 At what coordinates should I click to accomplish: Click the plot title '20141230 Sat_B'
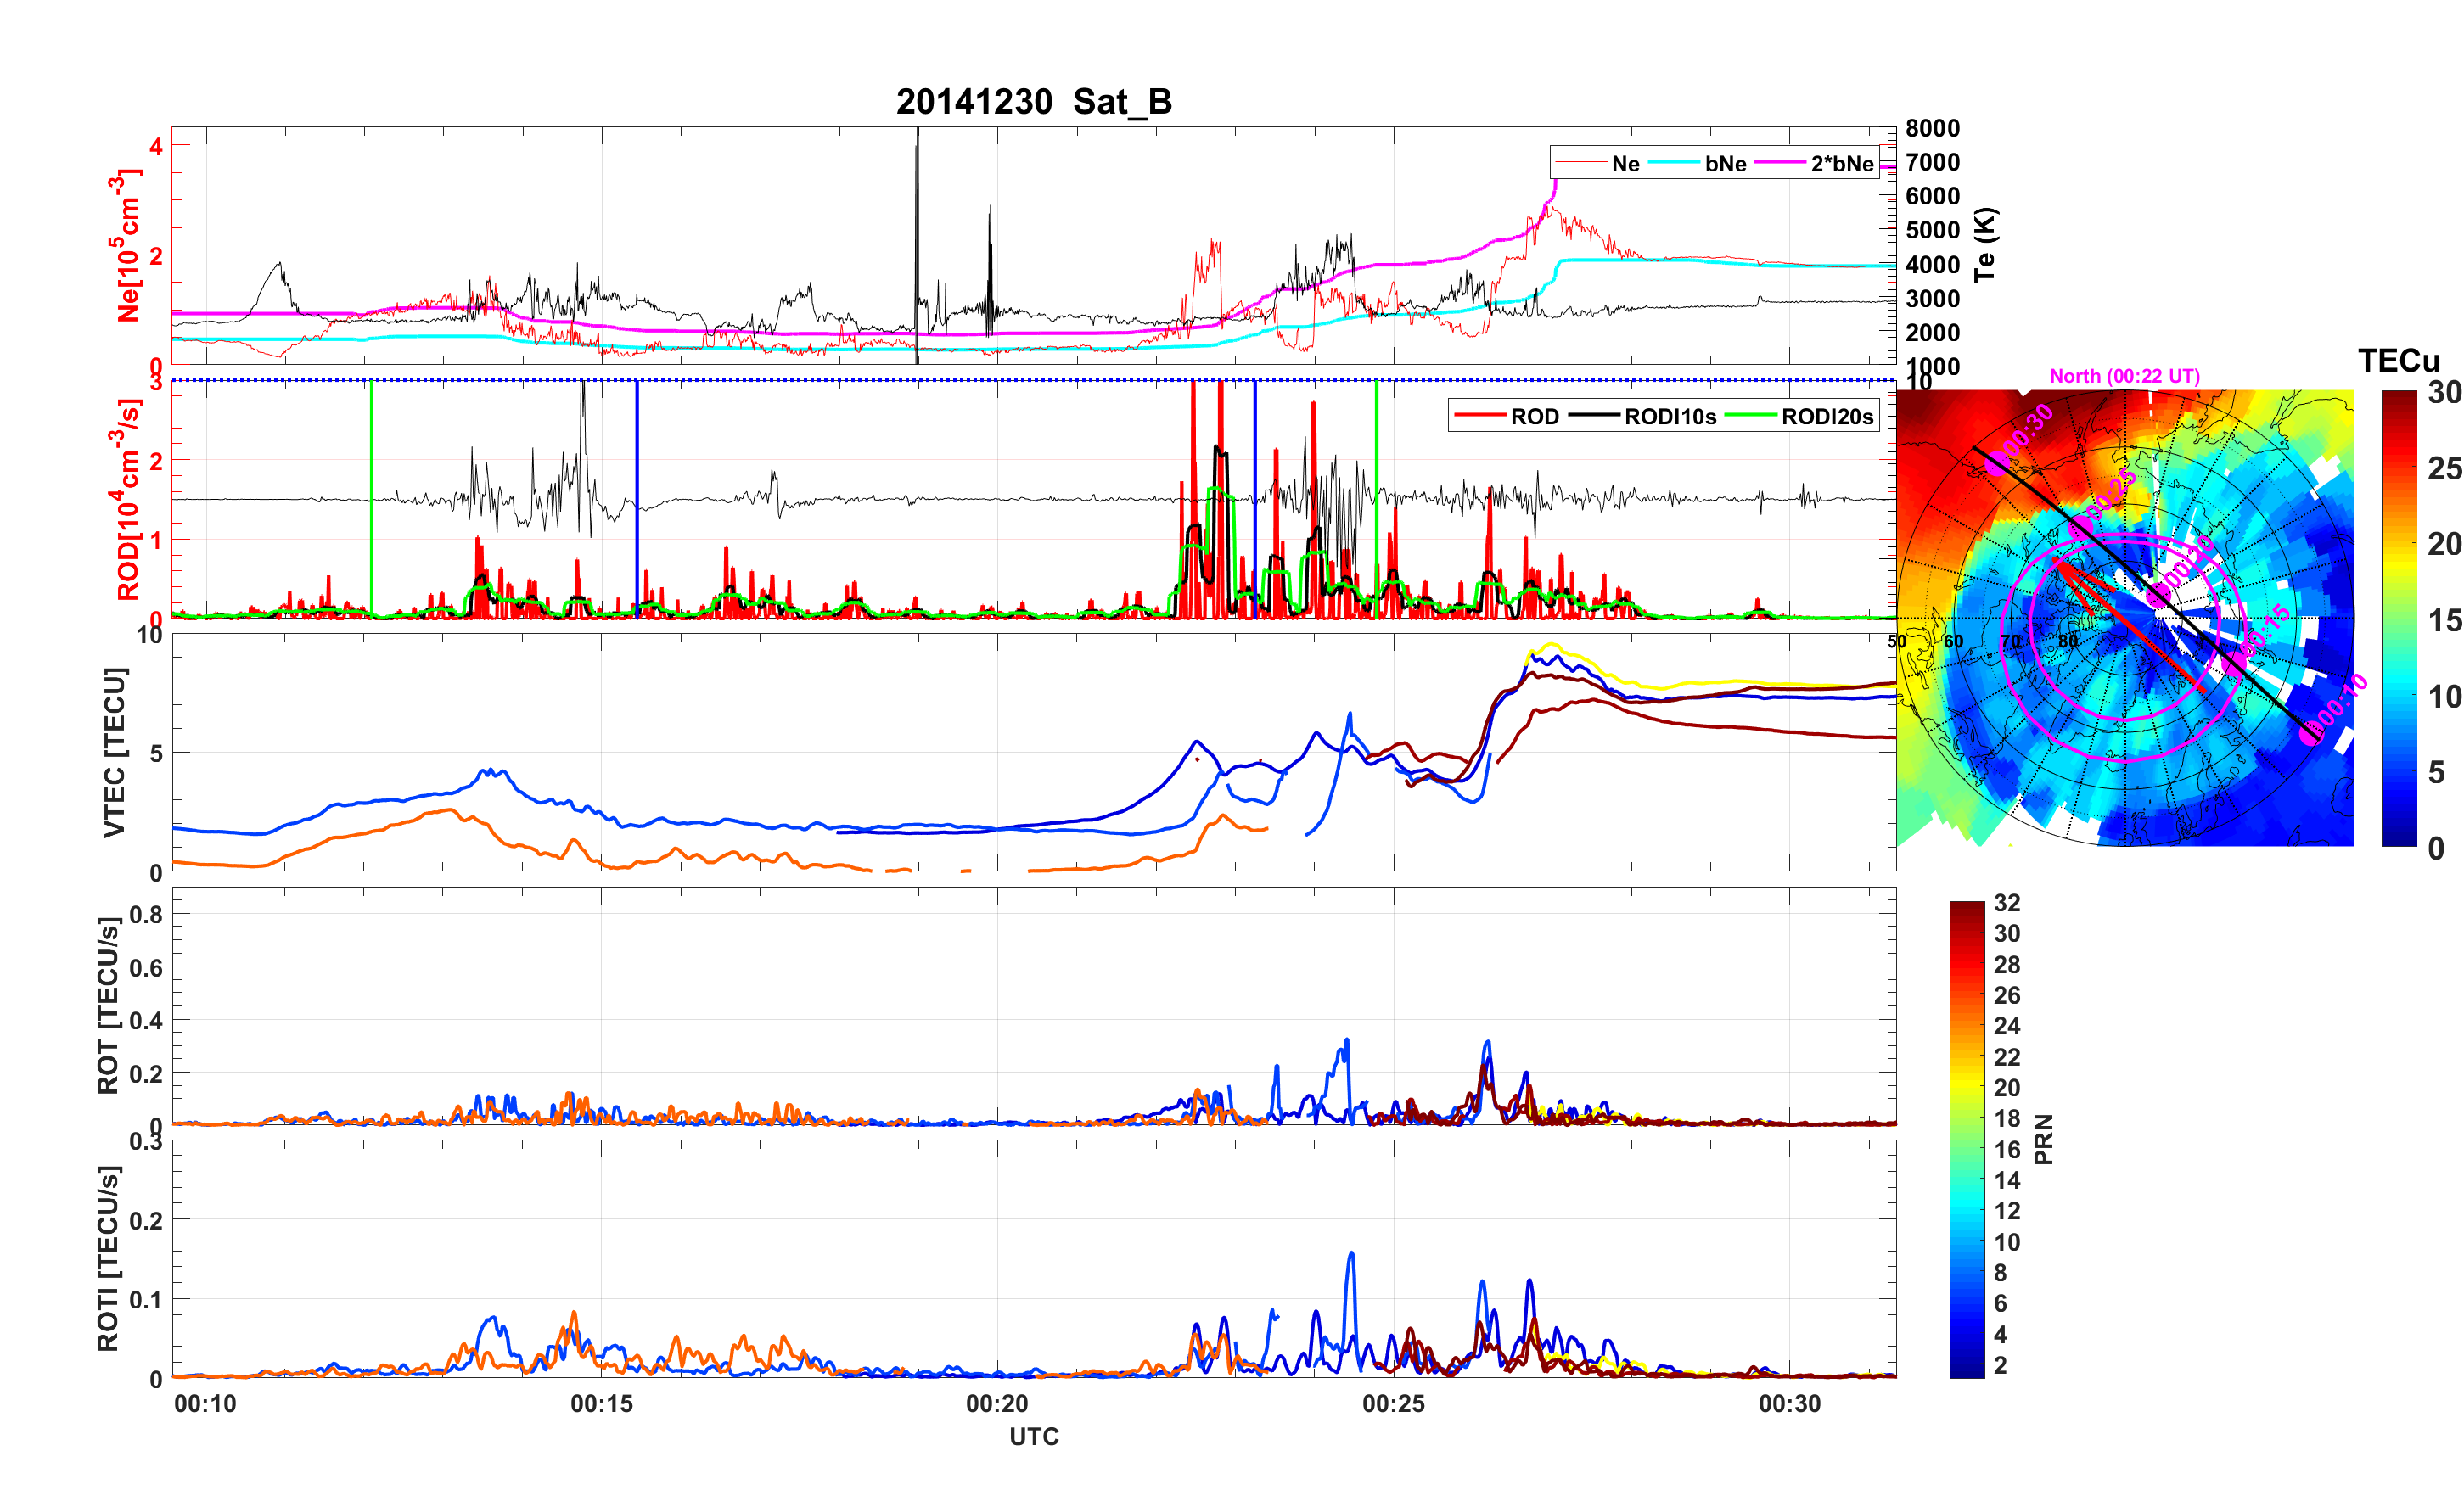coord(1033,101)
